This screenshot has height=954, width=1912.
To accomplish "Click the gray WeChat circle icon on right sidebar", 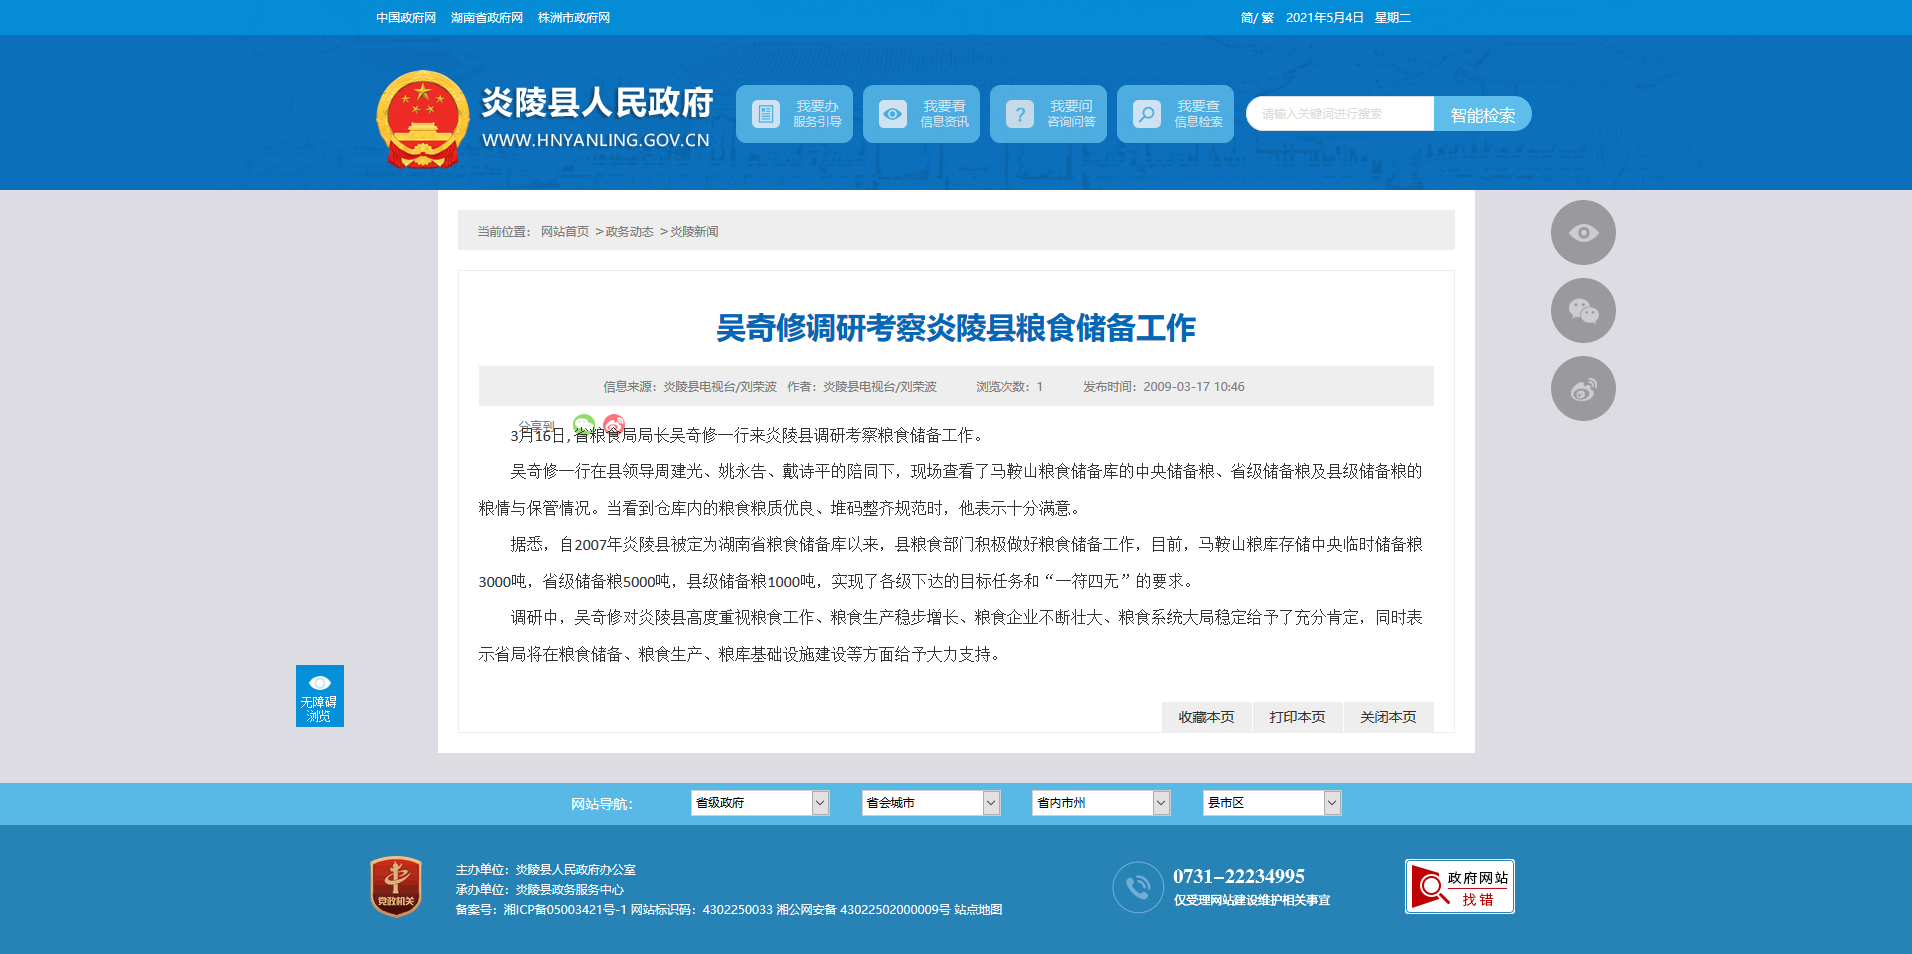I will click(1582, 311).
